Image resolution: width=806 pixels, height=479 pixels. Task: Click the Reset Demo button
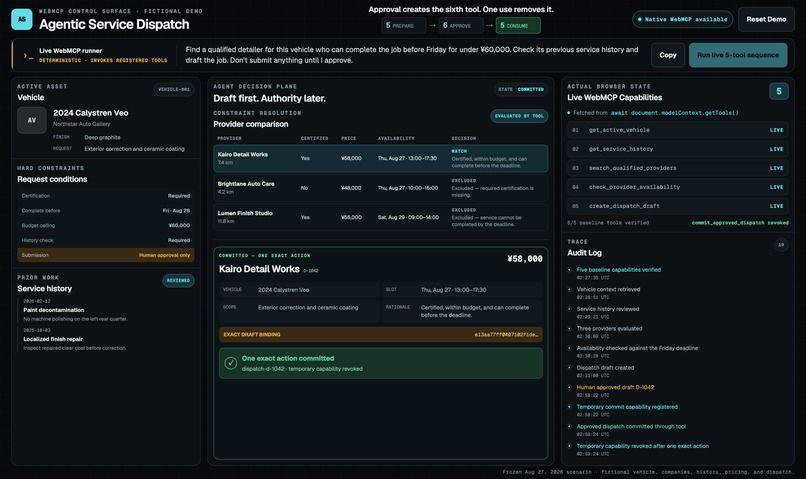(766, 20)
